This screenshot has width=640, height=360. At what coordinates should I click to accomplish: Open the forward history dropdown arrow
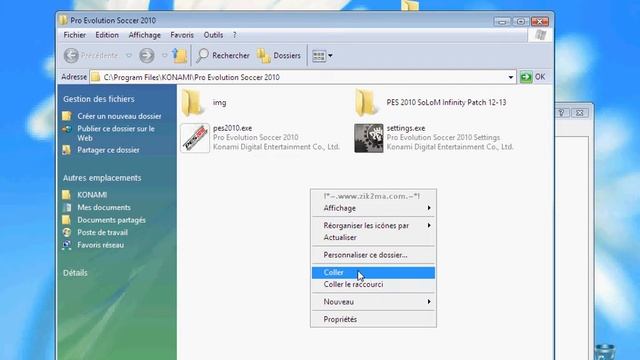164,56
